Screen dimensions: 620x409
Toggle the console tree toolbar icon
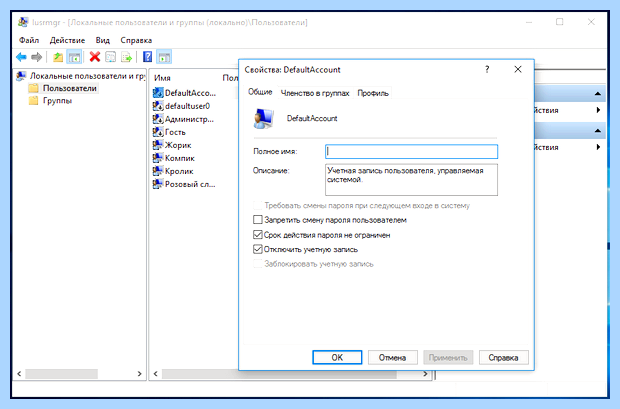(74, 57)
